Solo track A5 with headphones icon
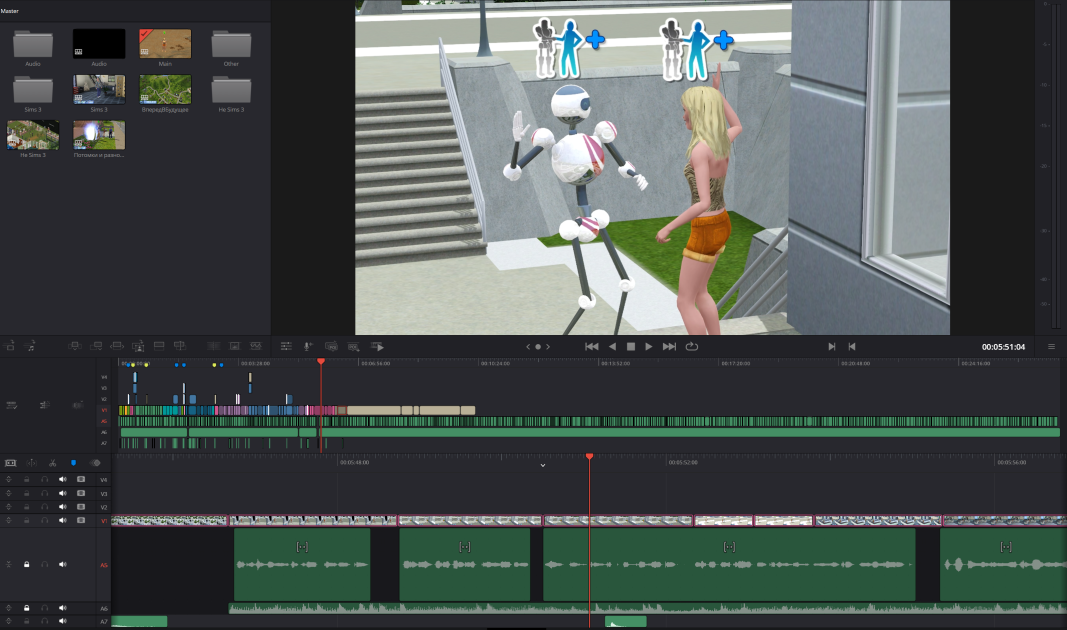 [45, 565]
